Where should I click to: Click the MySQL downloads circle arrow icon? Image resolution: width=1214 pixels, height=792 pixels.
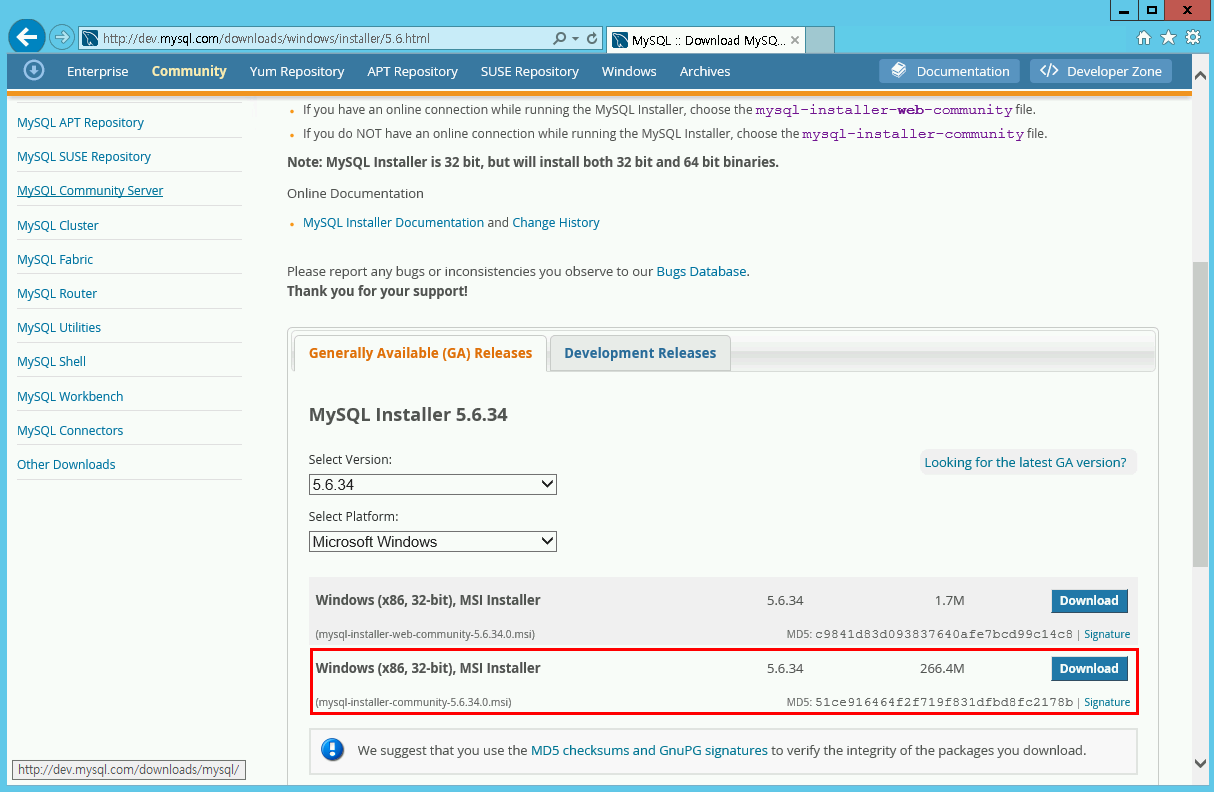click(34, 70)
